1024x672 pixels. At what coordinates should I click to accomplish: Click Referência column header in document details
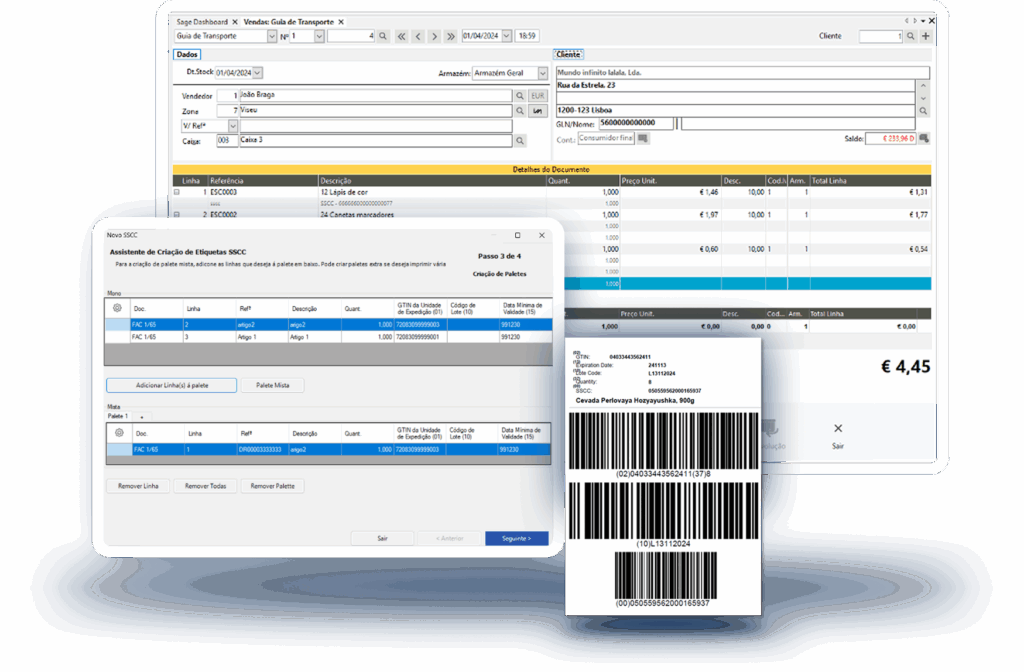pyautogui.click(x=263, y=181)
